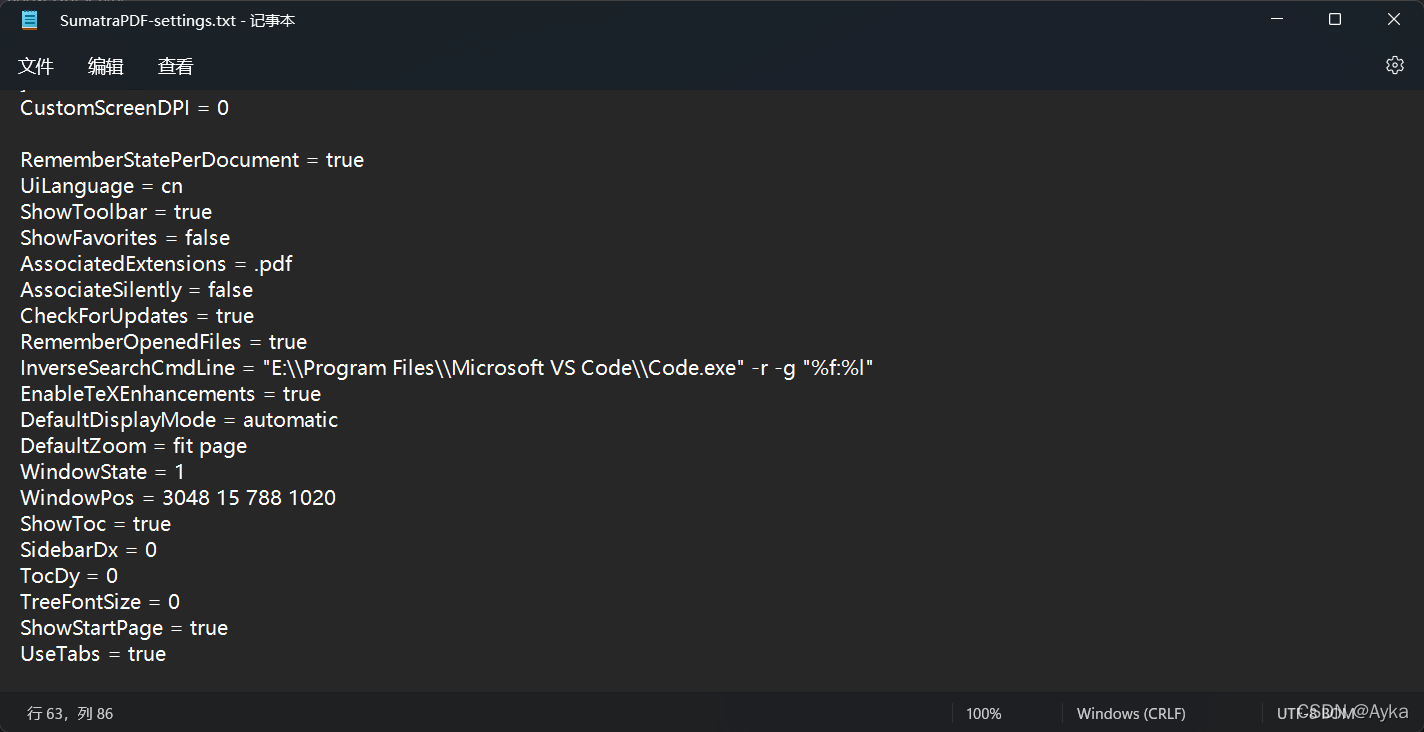Open the 编辑 menu
This screenshot has height=732, width=1424.
pos(106,66)
